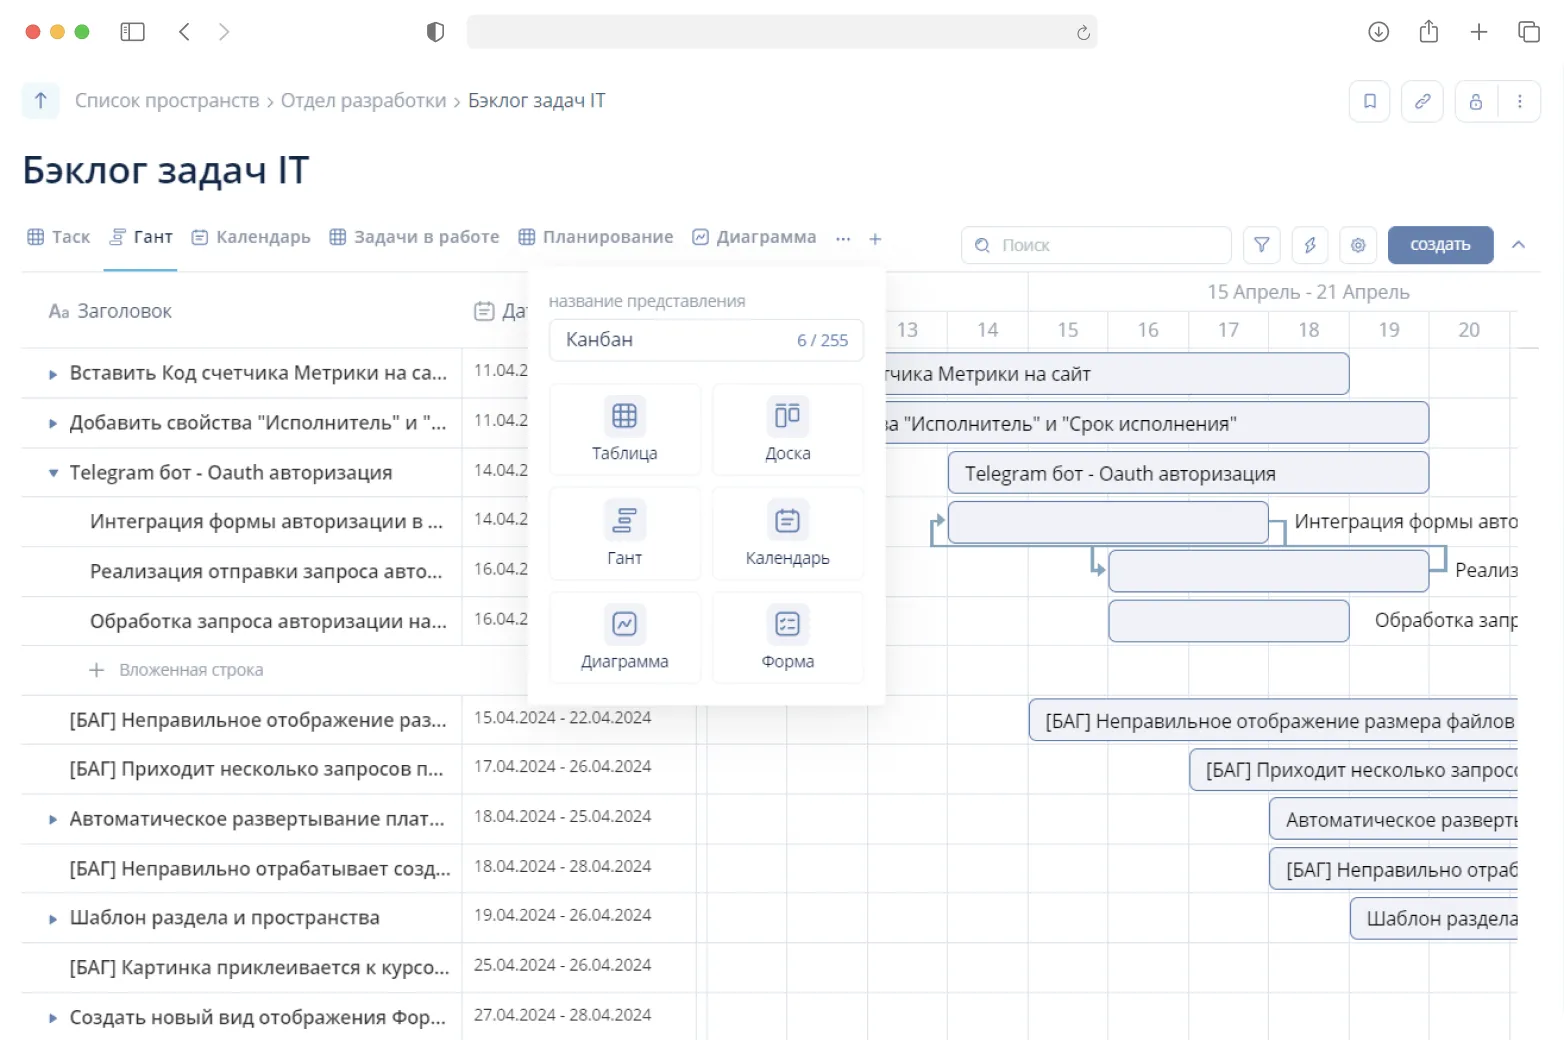Open the filter icon next to search
This screenshot has height=1040, width=1564.
click(1262, 245)
